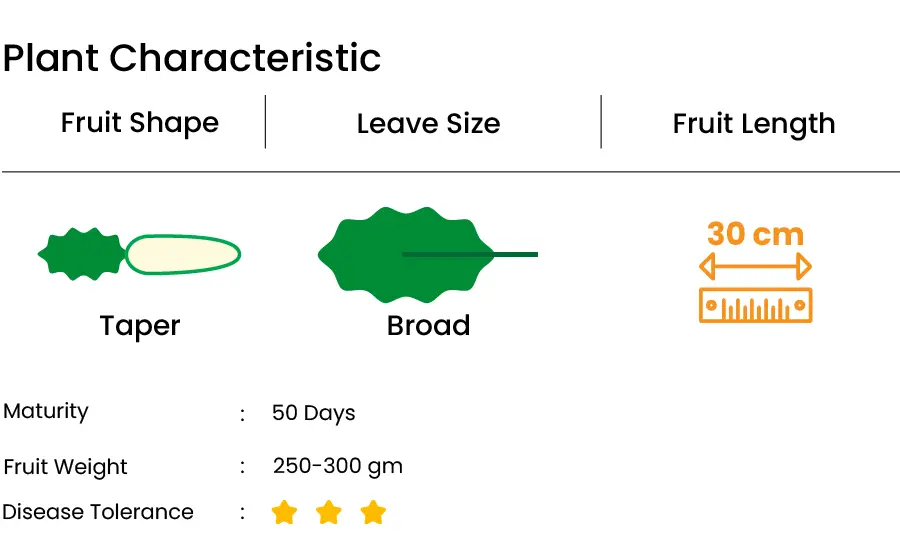900x548 pixels.
Task: Select the second disease tolerance star
Action: point(329,512)
